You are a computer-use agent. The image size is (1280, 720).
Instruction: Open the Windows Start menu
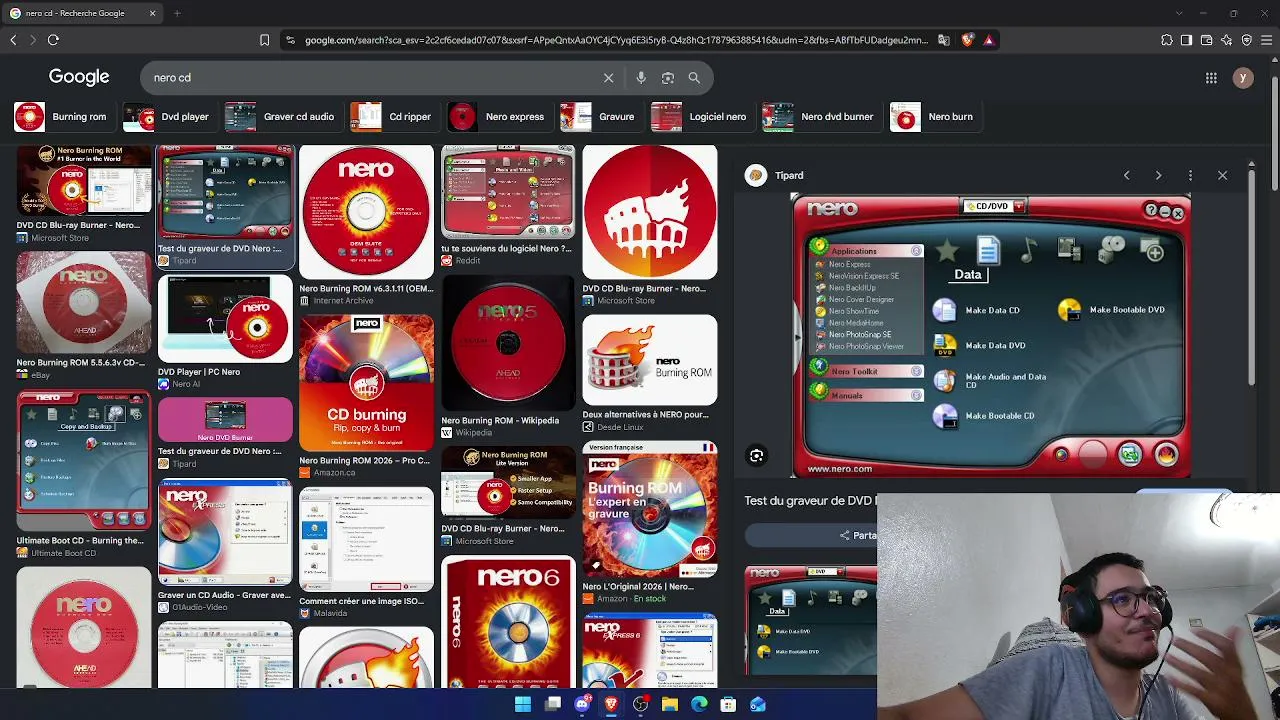tap(523, 704)
